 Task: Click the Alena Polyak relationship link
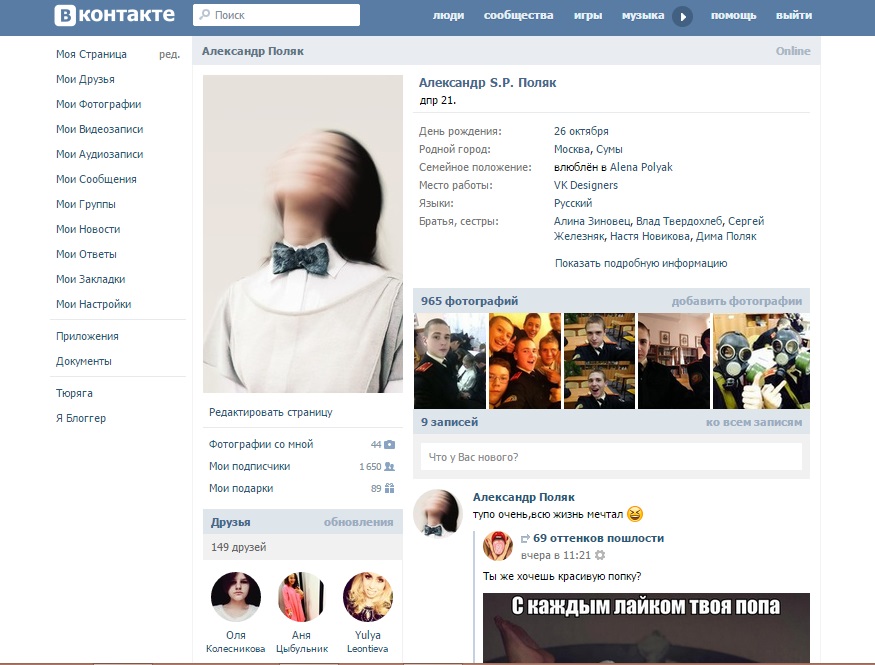641,167
